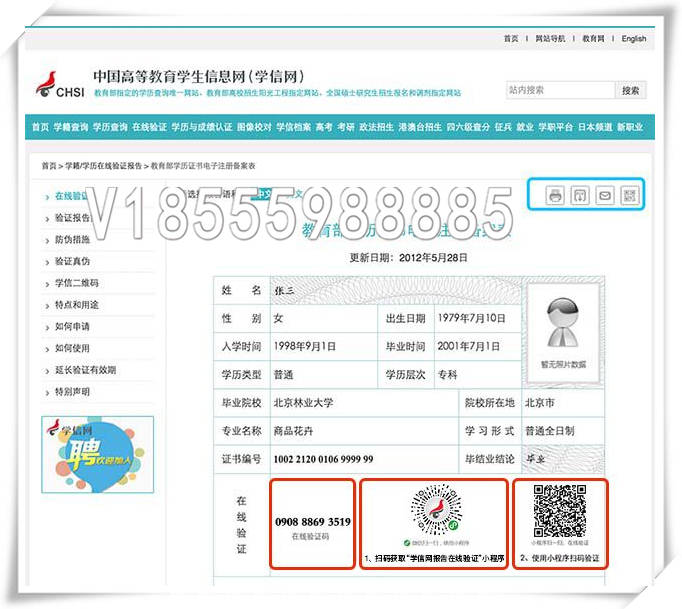682x609 pixels.
Task: Select 就业 in the navigation bar
Action: tap(525, 127)
